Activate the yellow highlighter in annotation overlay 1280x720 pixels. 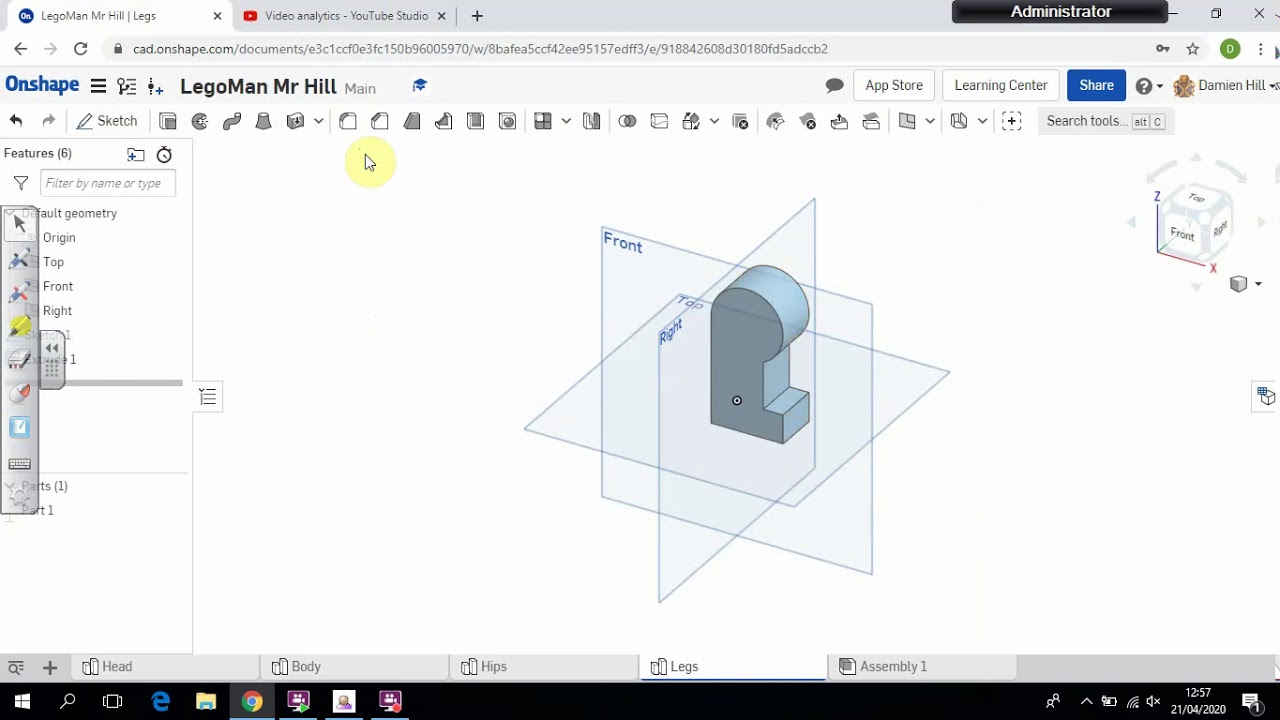[x=20, y=326]
